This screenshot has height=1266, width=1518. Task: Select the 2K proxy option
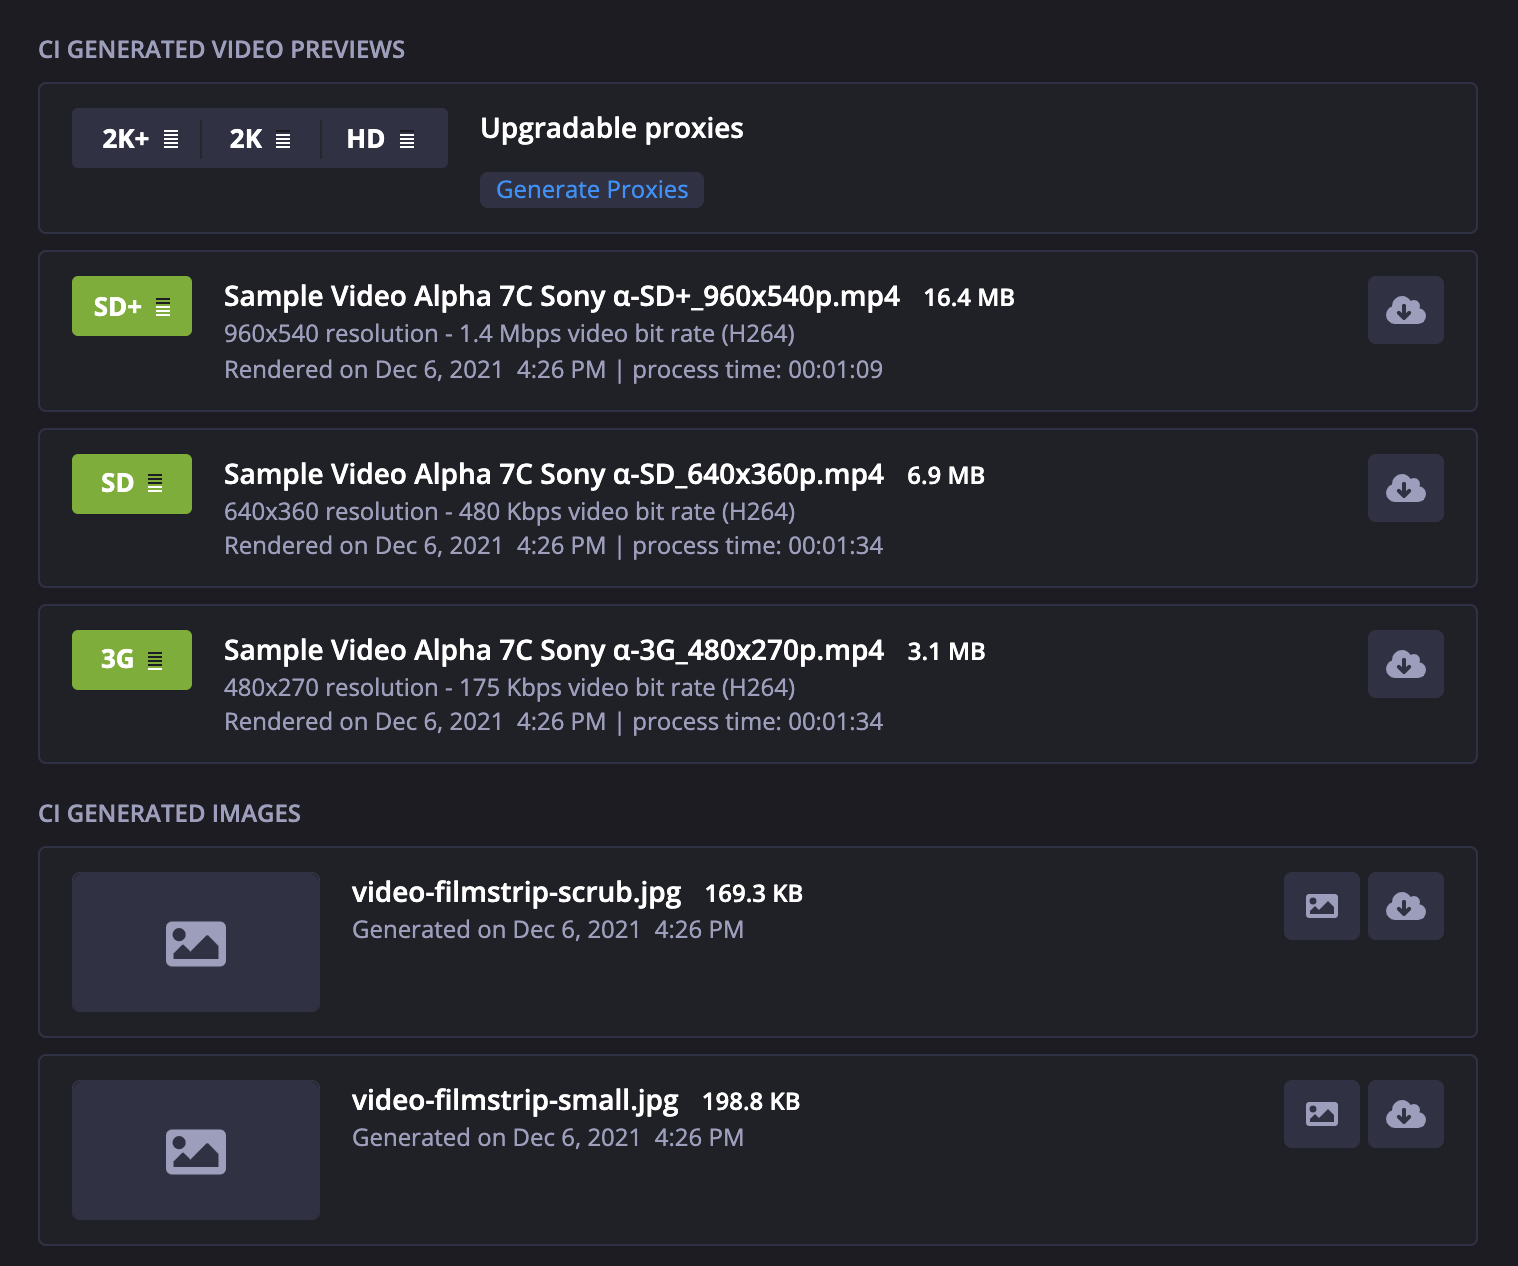coord(260,139)
